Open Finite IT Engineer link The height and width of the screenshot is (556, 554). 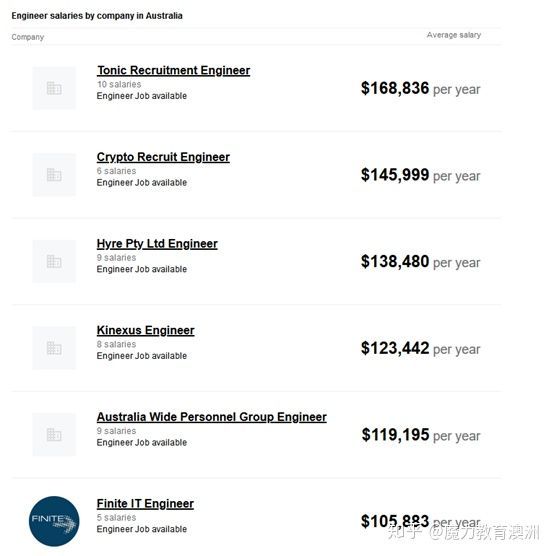pyautogui.click(x=145, y=504)
